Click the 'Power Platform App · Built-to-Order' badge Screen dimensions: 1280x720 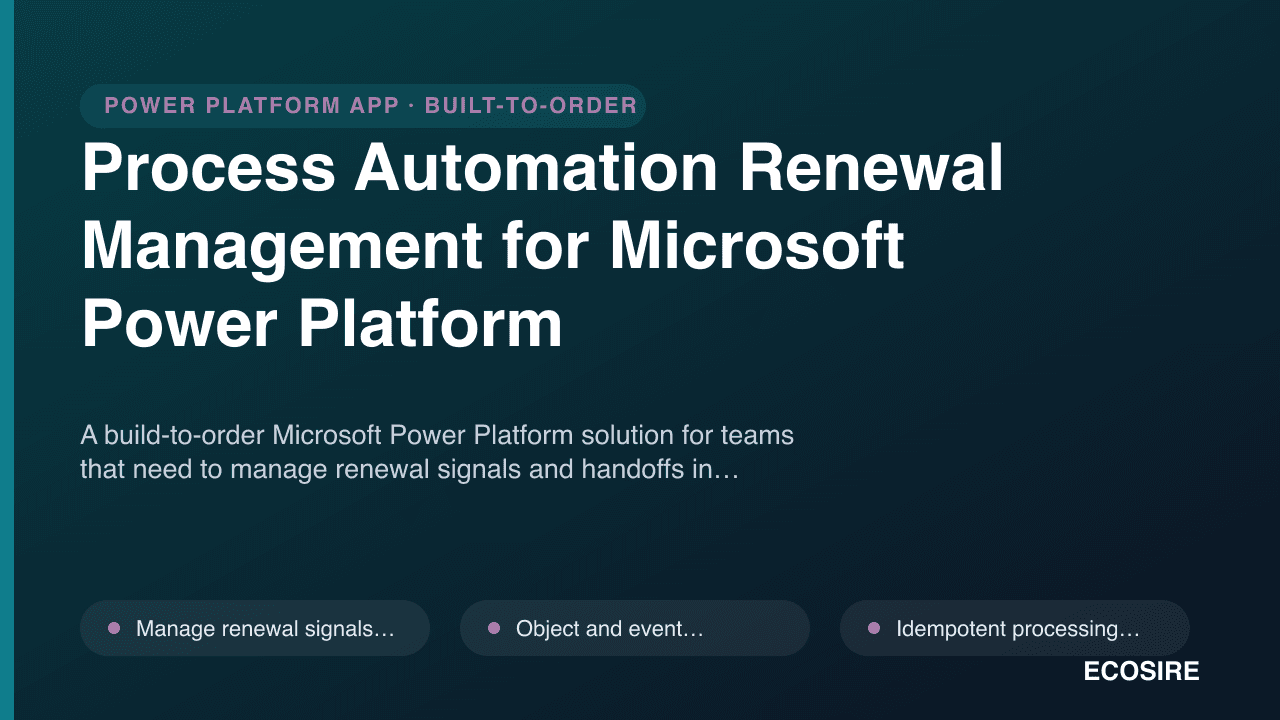pyautogui.click(x=363, y=106)
